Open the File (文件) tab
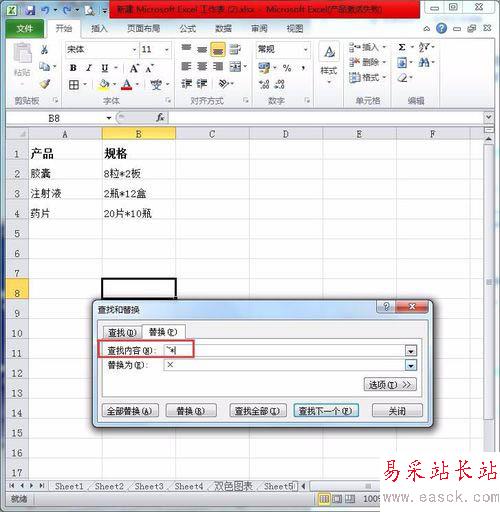 coord(25,29)
